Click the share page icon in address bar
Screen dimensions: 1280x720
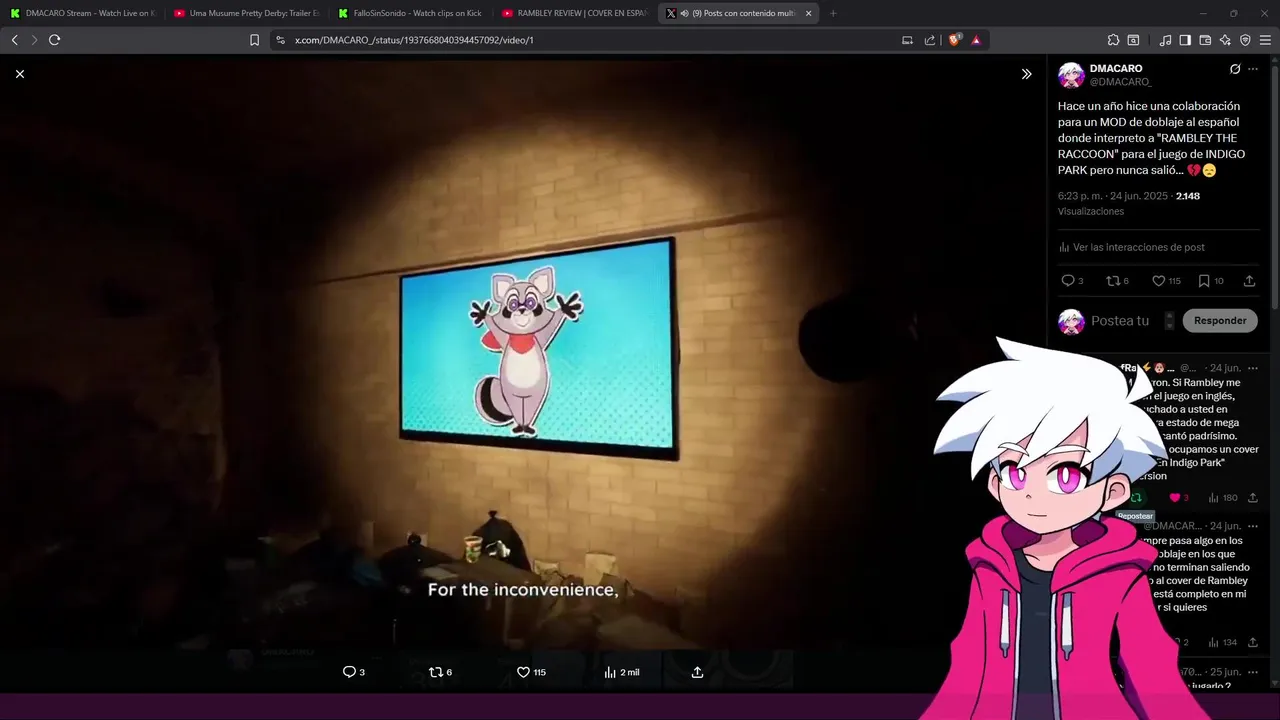click(x=930, y=40)
